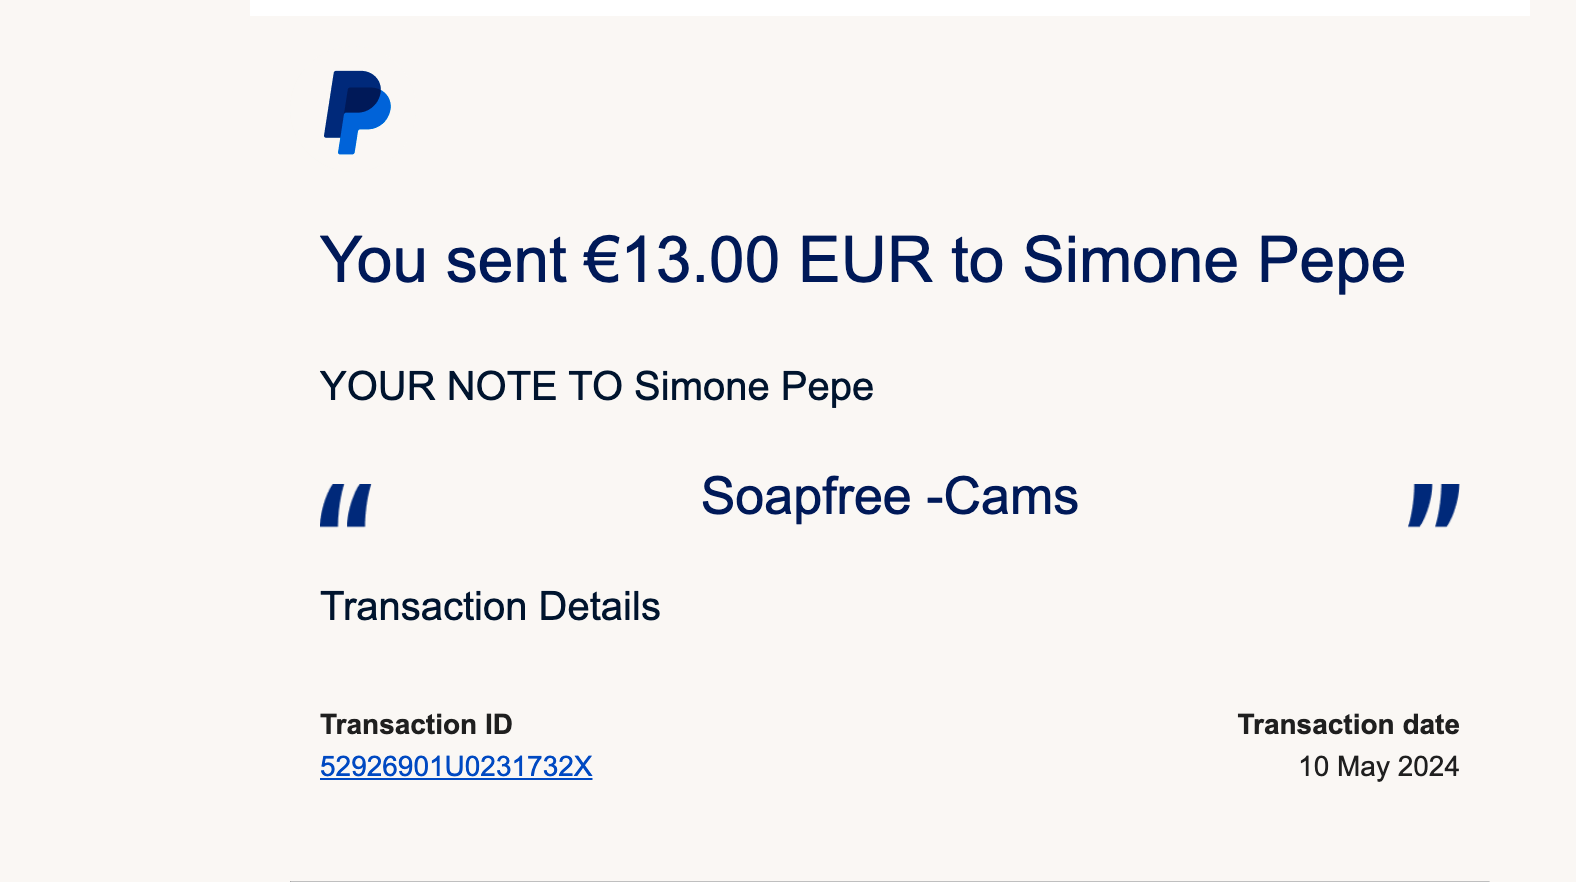Click the word 'Details' in section heading

click(x=599, y=607)
